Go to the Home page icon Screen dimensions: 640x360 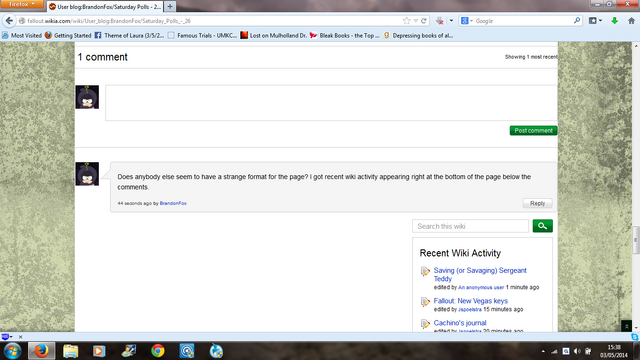click(x=631, y=20)
